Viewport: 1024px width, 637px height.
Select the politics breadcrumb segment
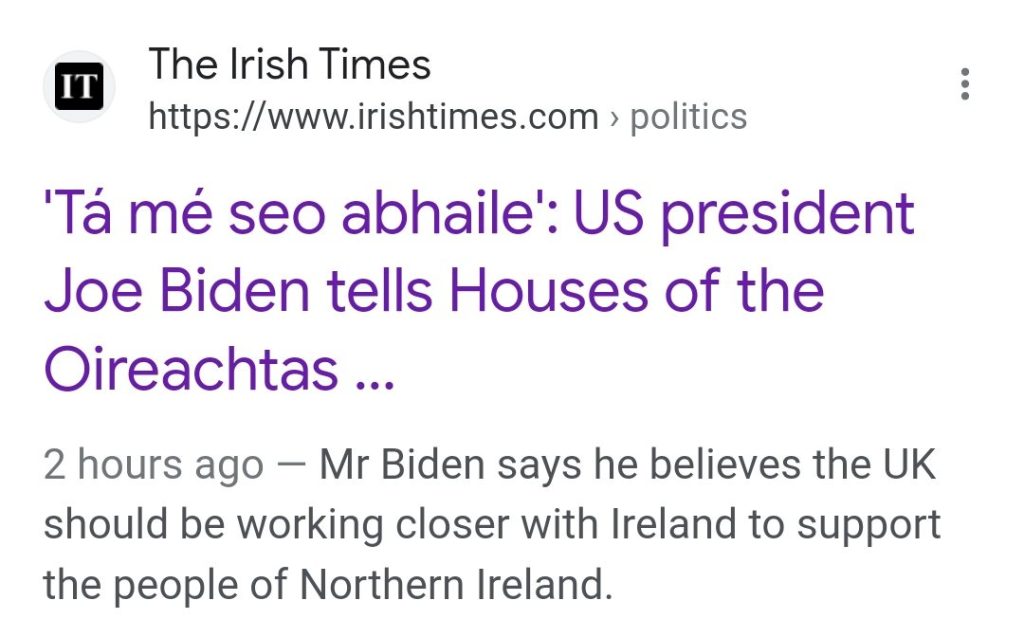coord(688,117)
